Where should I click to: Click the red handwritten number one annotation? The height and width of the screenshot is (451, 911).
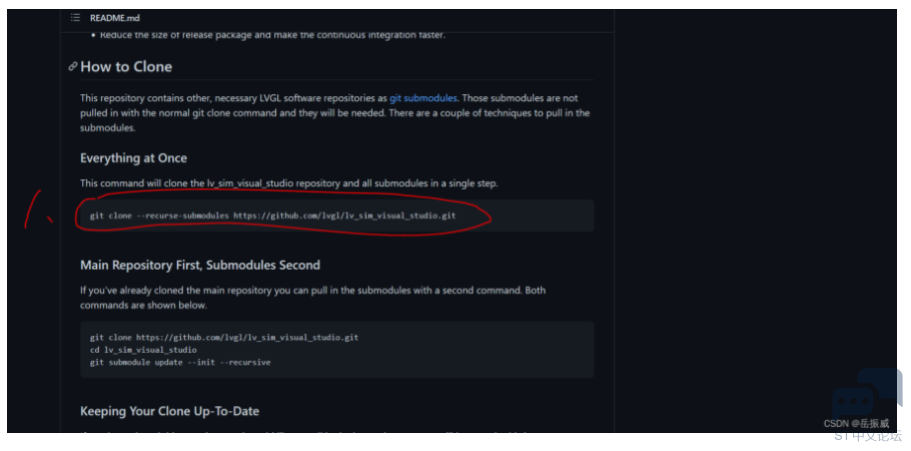point(37,209)
